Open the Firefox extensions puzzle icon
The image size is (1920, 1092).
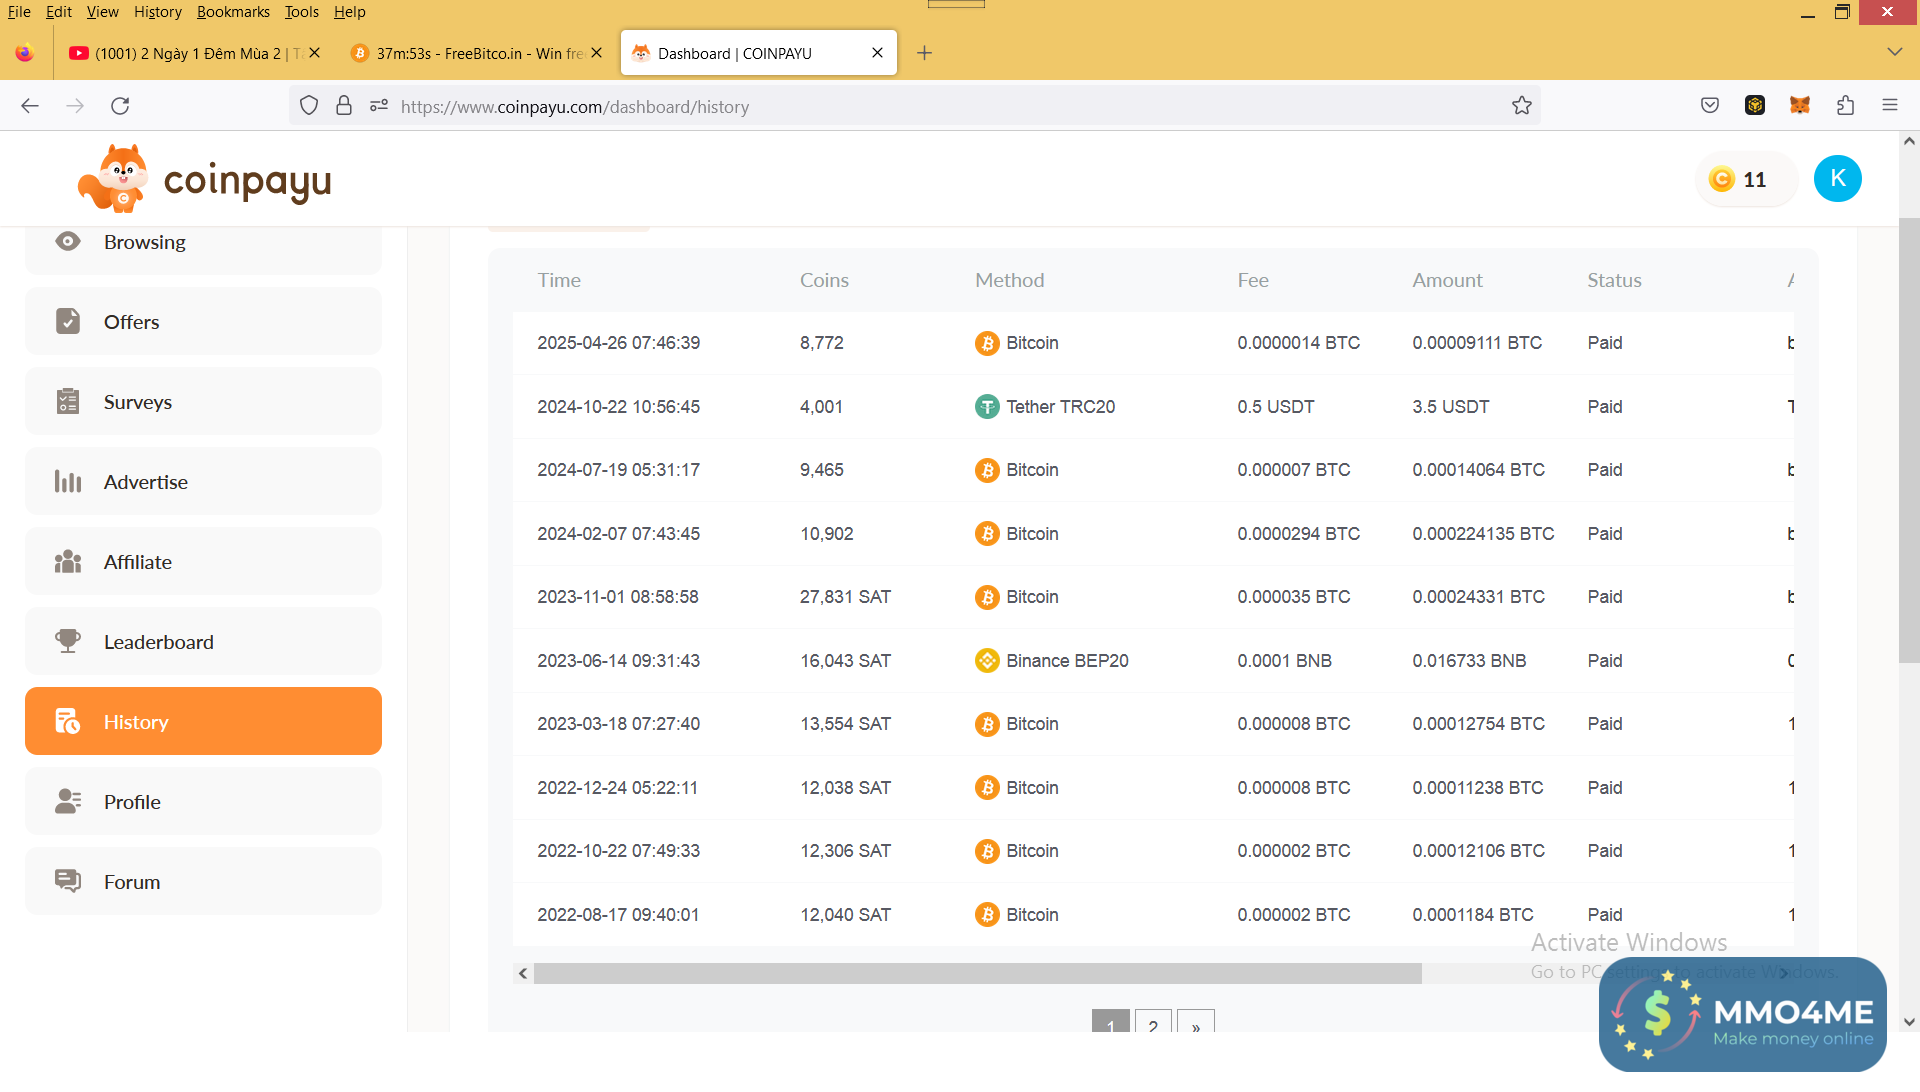coord(1845,105)
